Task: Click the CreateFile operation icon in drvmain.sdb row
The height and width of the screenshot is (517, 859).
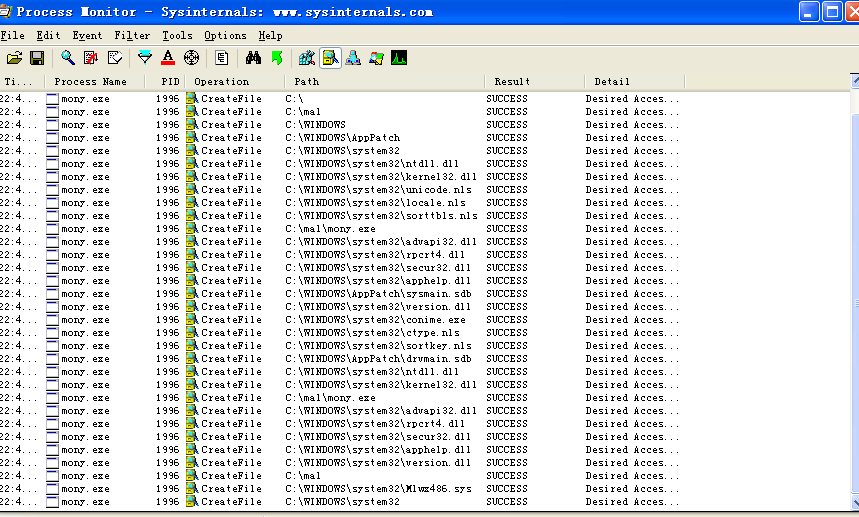Action: pyautogui.click(x=192, y=359)
